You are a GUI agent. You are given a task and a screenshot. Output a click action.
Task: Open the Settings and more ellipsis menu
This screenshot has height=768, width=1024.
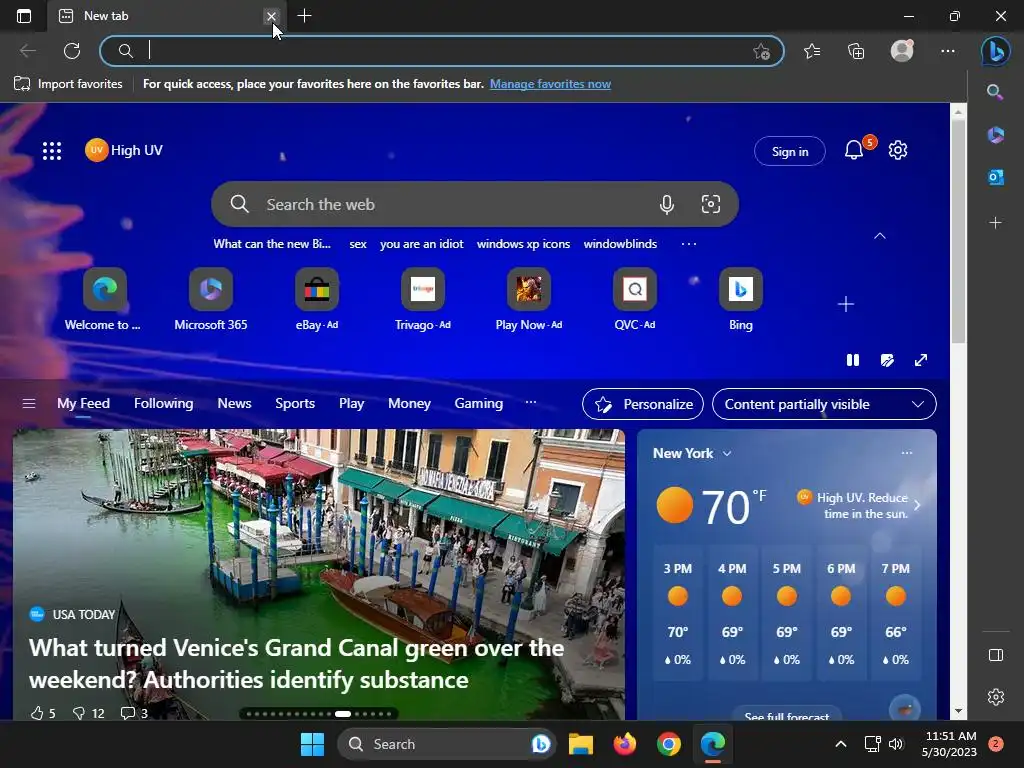pyautogui.click(x=948, y=51)
